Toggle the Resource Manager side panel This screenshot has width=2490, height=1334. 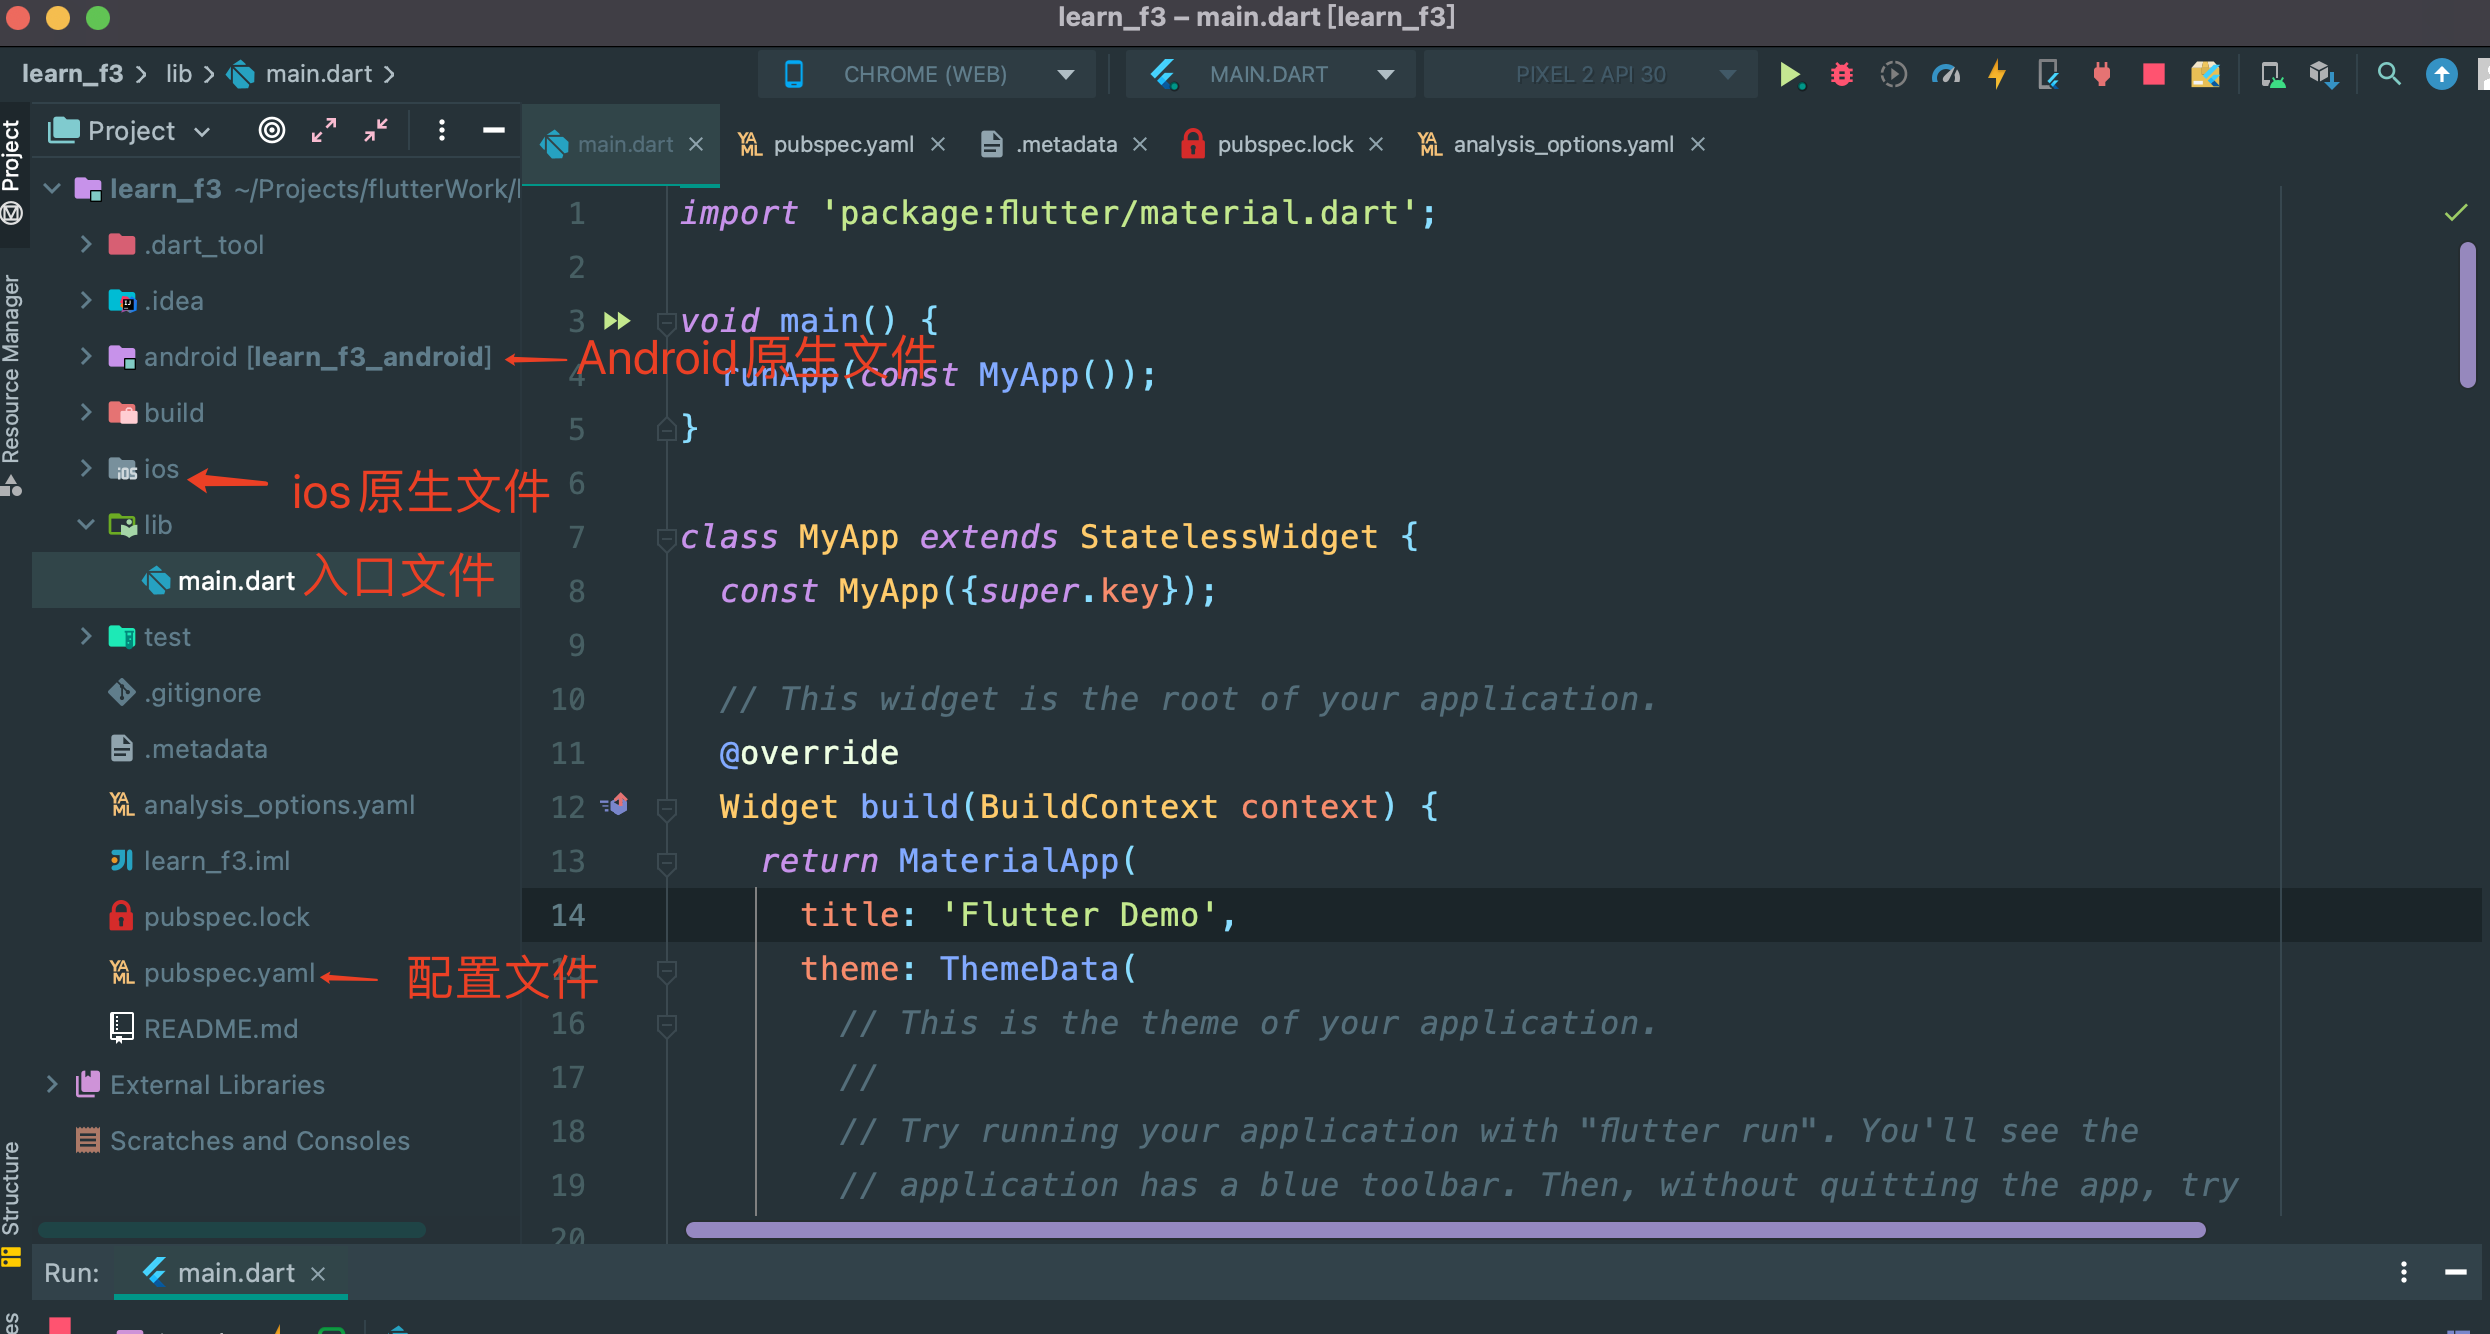click(12, 385)
